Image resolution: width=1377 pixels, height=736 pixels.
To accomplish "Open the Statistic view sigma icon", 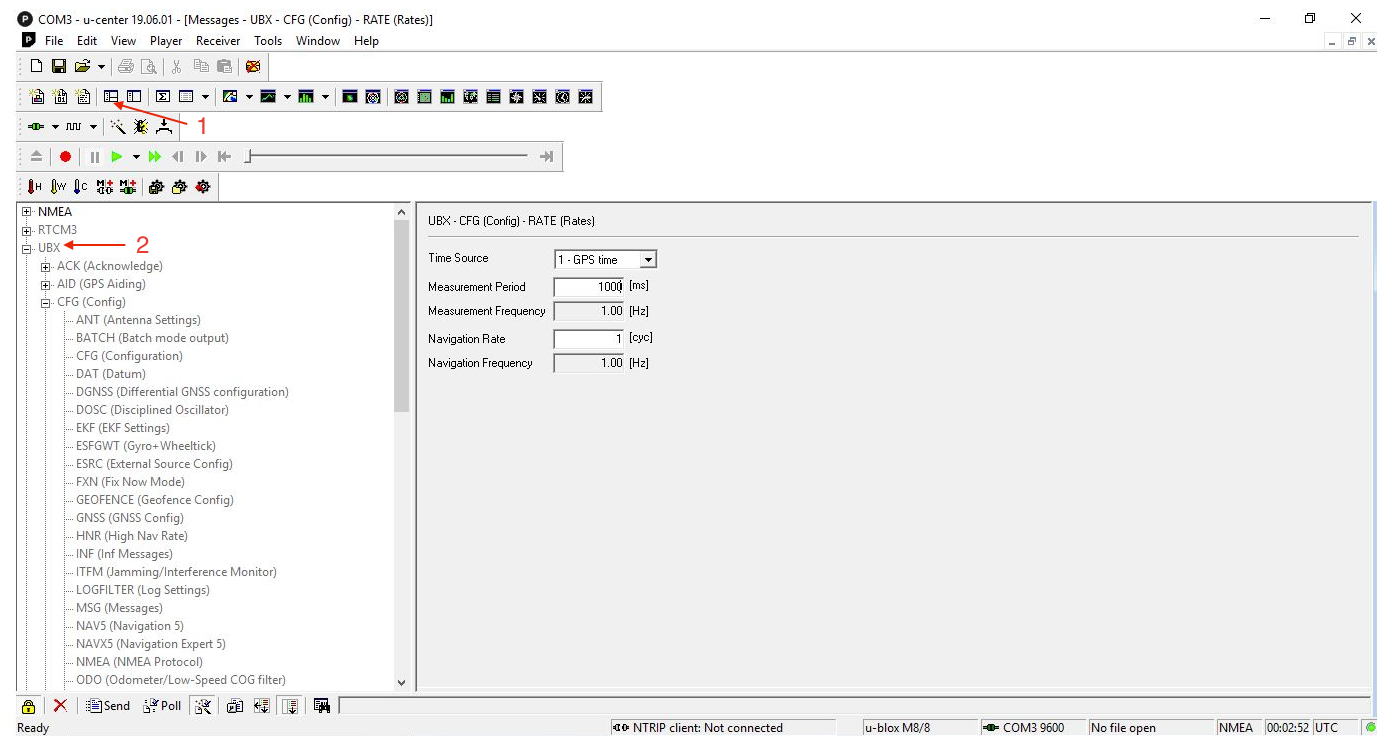I will 163,97.
